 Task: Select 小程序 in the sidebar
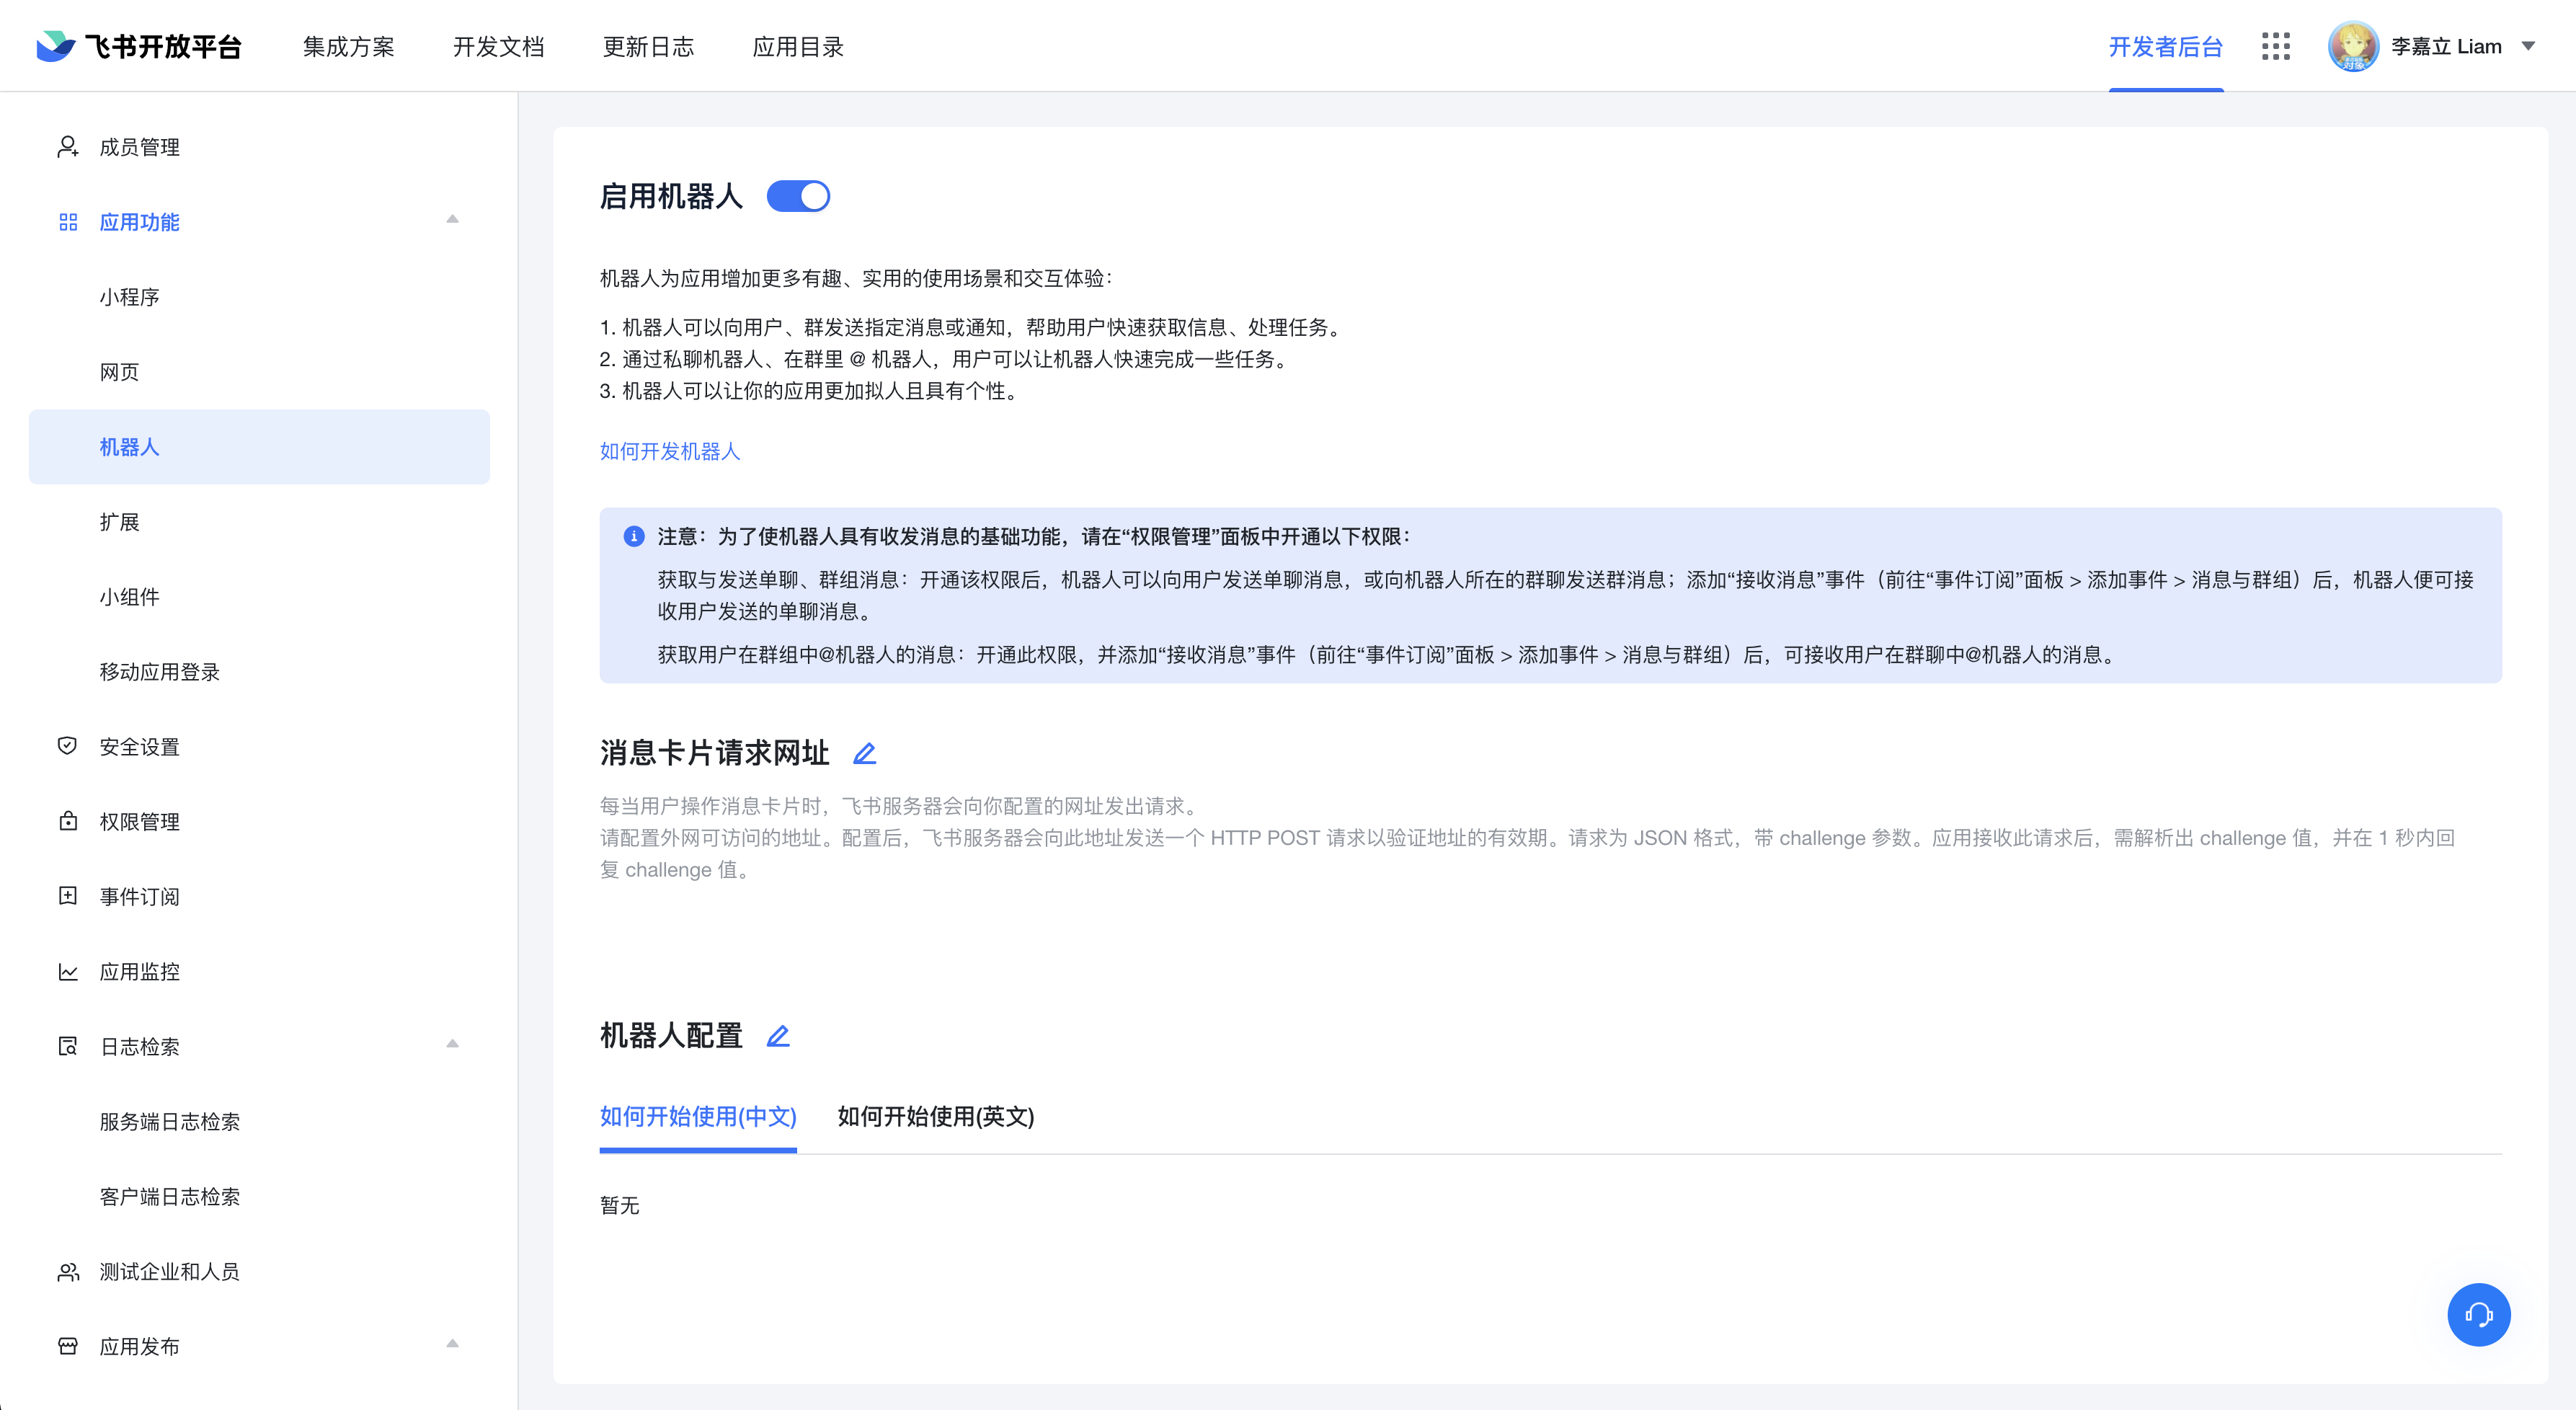pos(129,297)
